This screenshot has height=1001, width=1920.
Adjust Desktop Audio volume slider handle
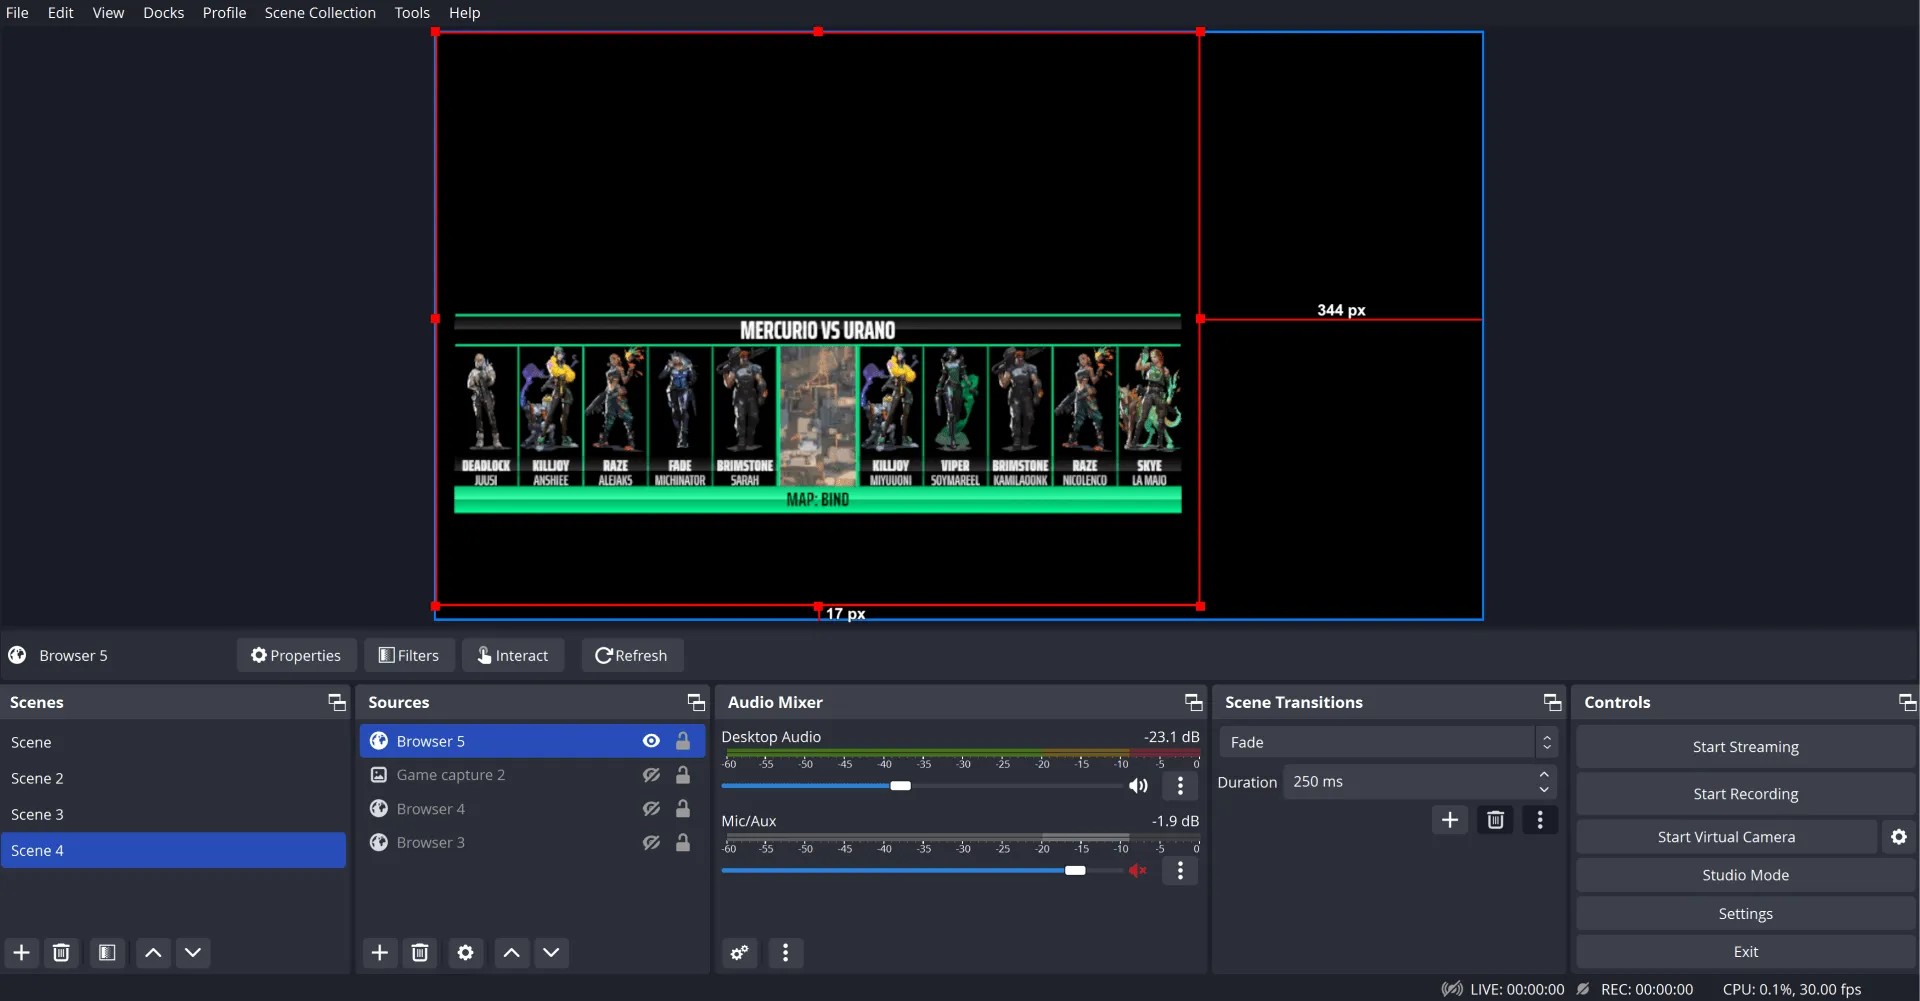pos(900,786)
